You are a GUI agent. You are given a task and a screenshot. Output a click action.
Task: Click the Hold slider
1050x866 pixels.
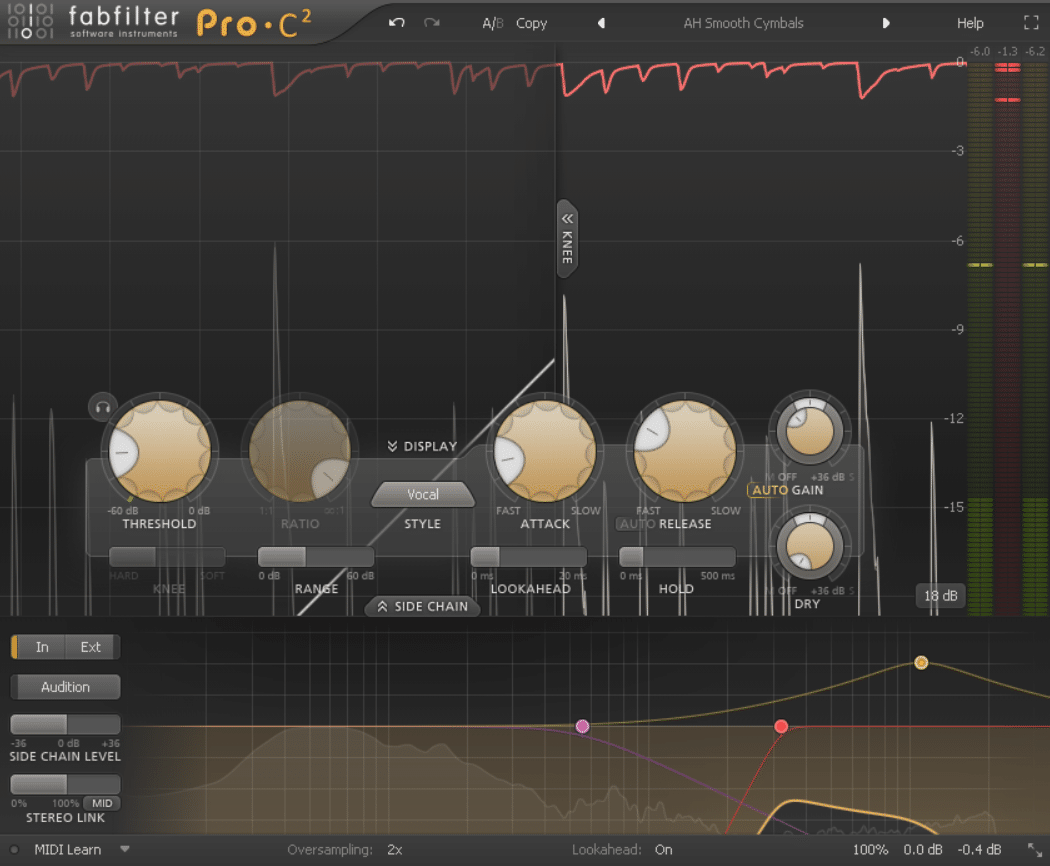click(x=677, y=557)
